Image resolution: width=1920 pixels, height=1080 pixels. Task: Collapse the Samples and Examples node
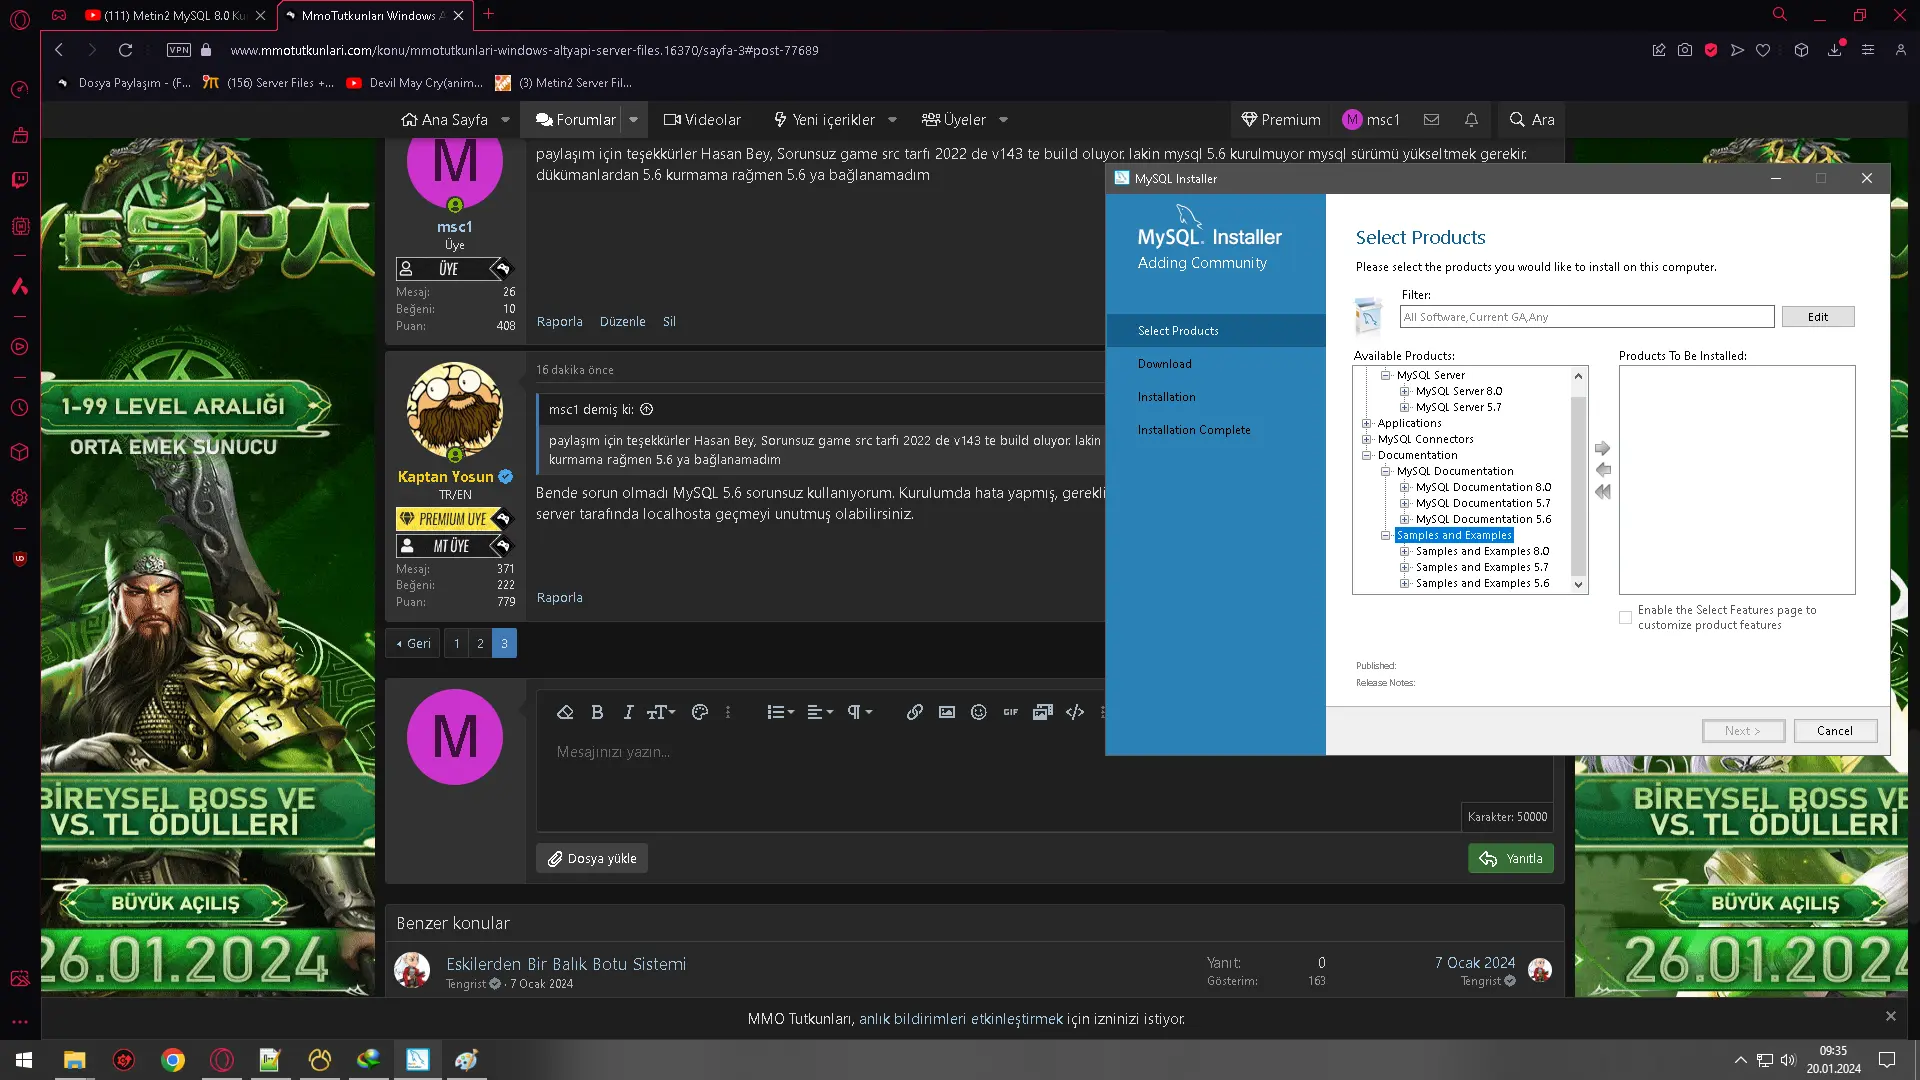pyautogui.click(x=1386, y=535)
